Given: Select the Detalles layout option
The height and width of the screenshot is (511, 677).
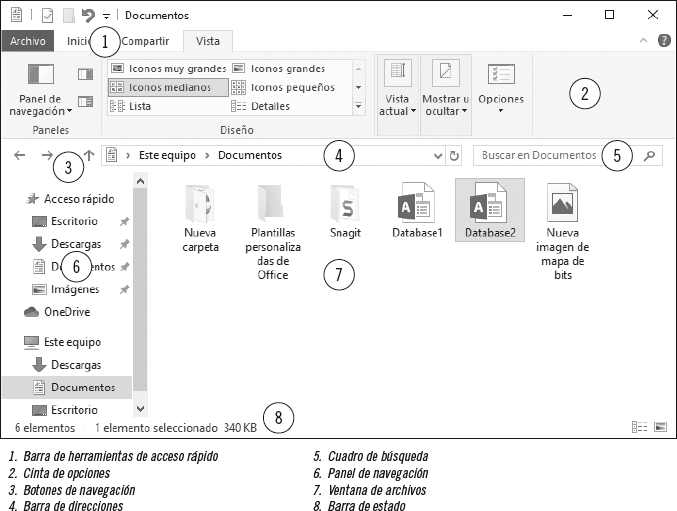Looking at the screenshot, I should 270,105.
